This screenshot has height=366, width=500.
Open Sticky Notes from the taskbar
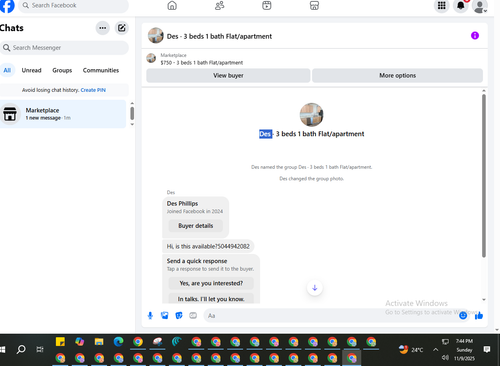point(60,342)
